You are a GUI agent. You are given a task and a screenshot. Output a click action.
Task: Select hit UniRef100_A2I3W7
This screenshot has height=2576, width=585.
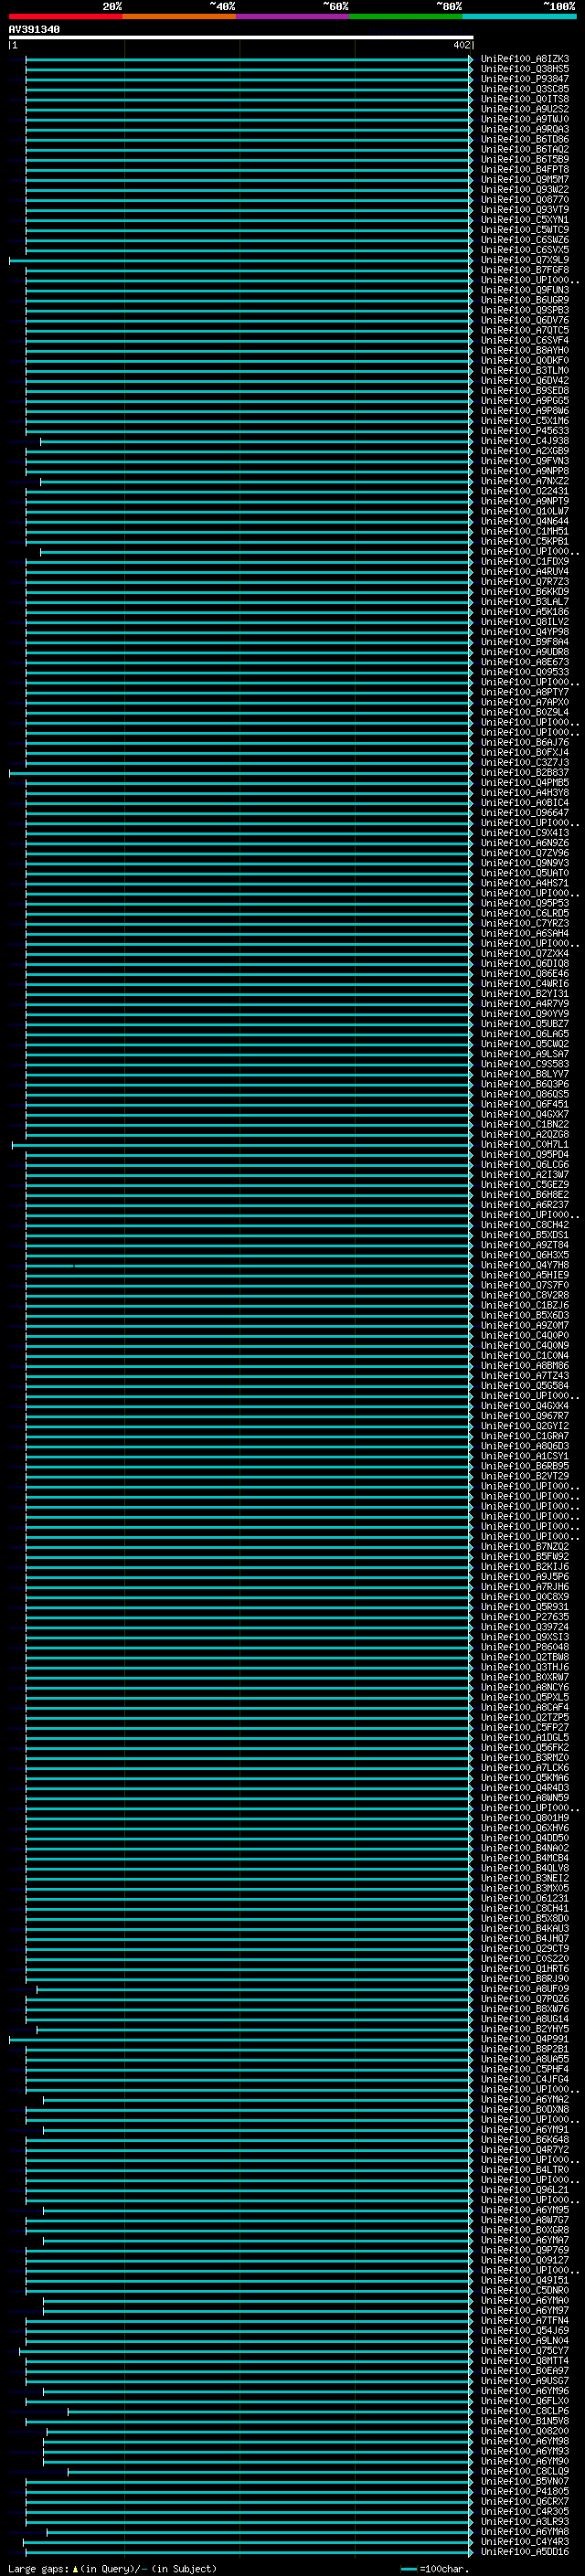pos(525,1174)
